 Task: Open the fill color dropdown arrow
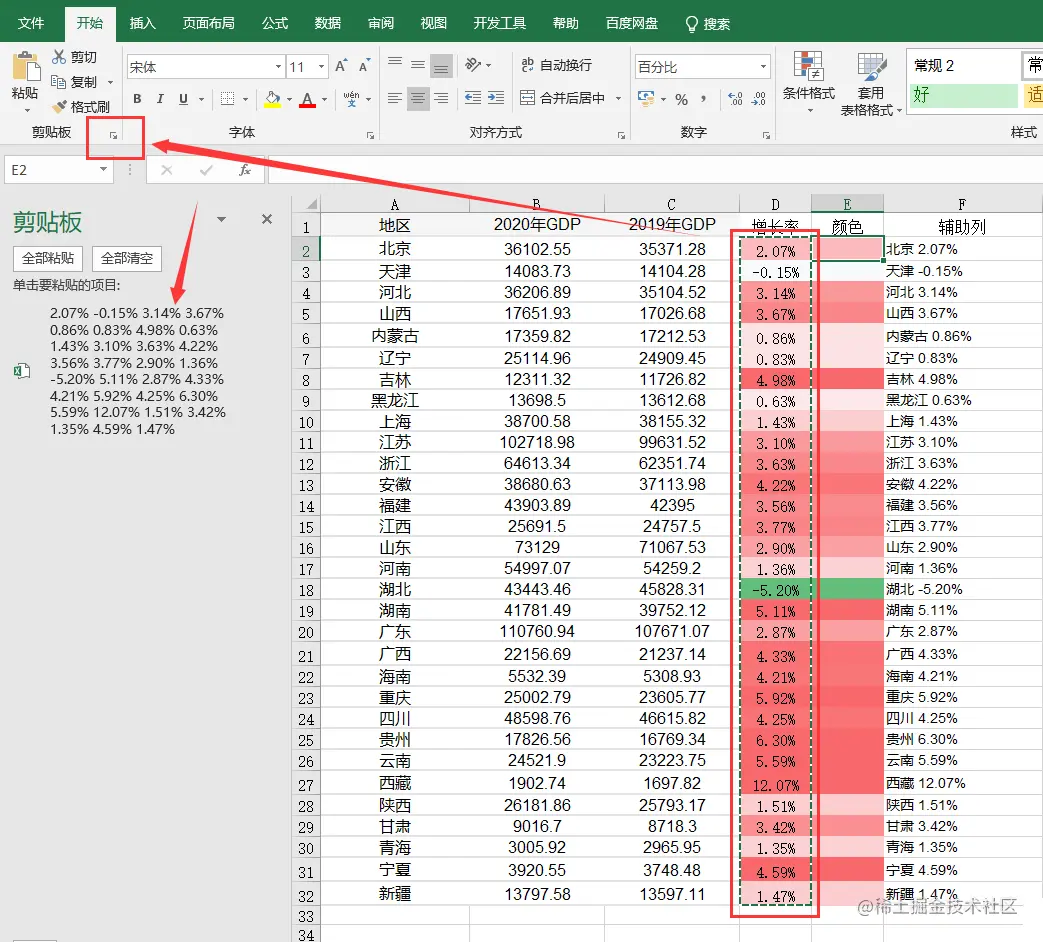pyautogui.click(x=288, y=98)
